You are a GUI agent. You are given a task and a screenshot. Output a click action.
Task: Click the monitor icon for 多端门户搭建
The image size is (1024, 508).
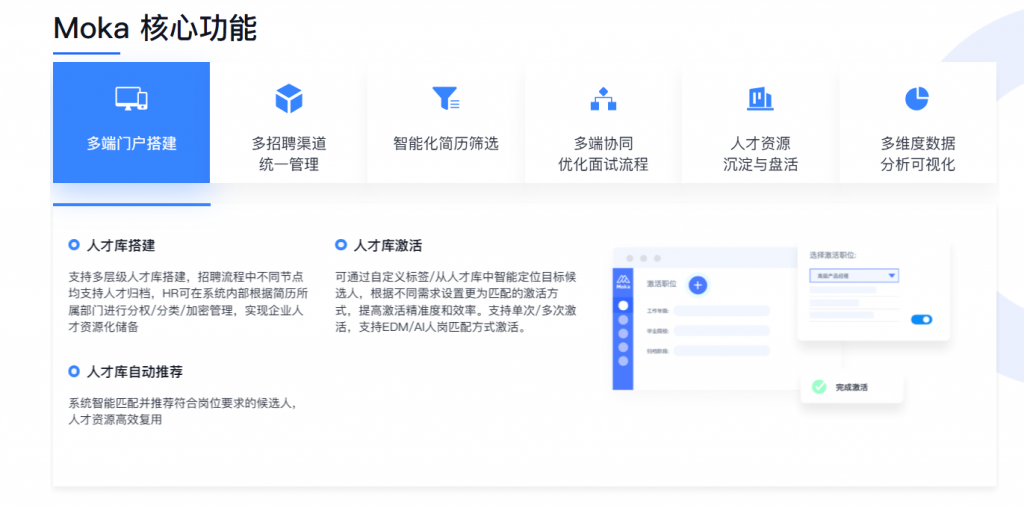point(131,98)
